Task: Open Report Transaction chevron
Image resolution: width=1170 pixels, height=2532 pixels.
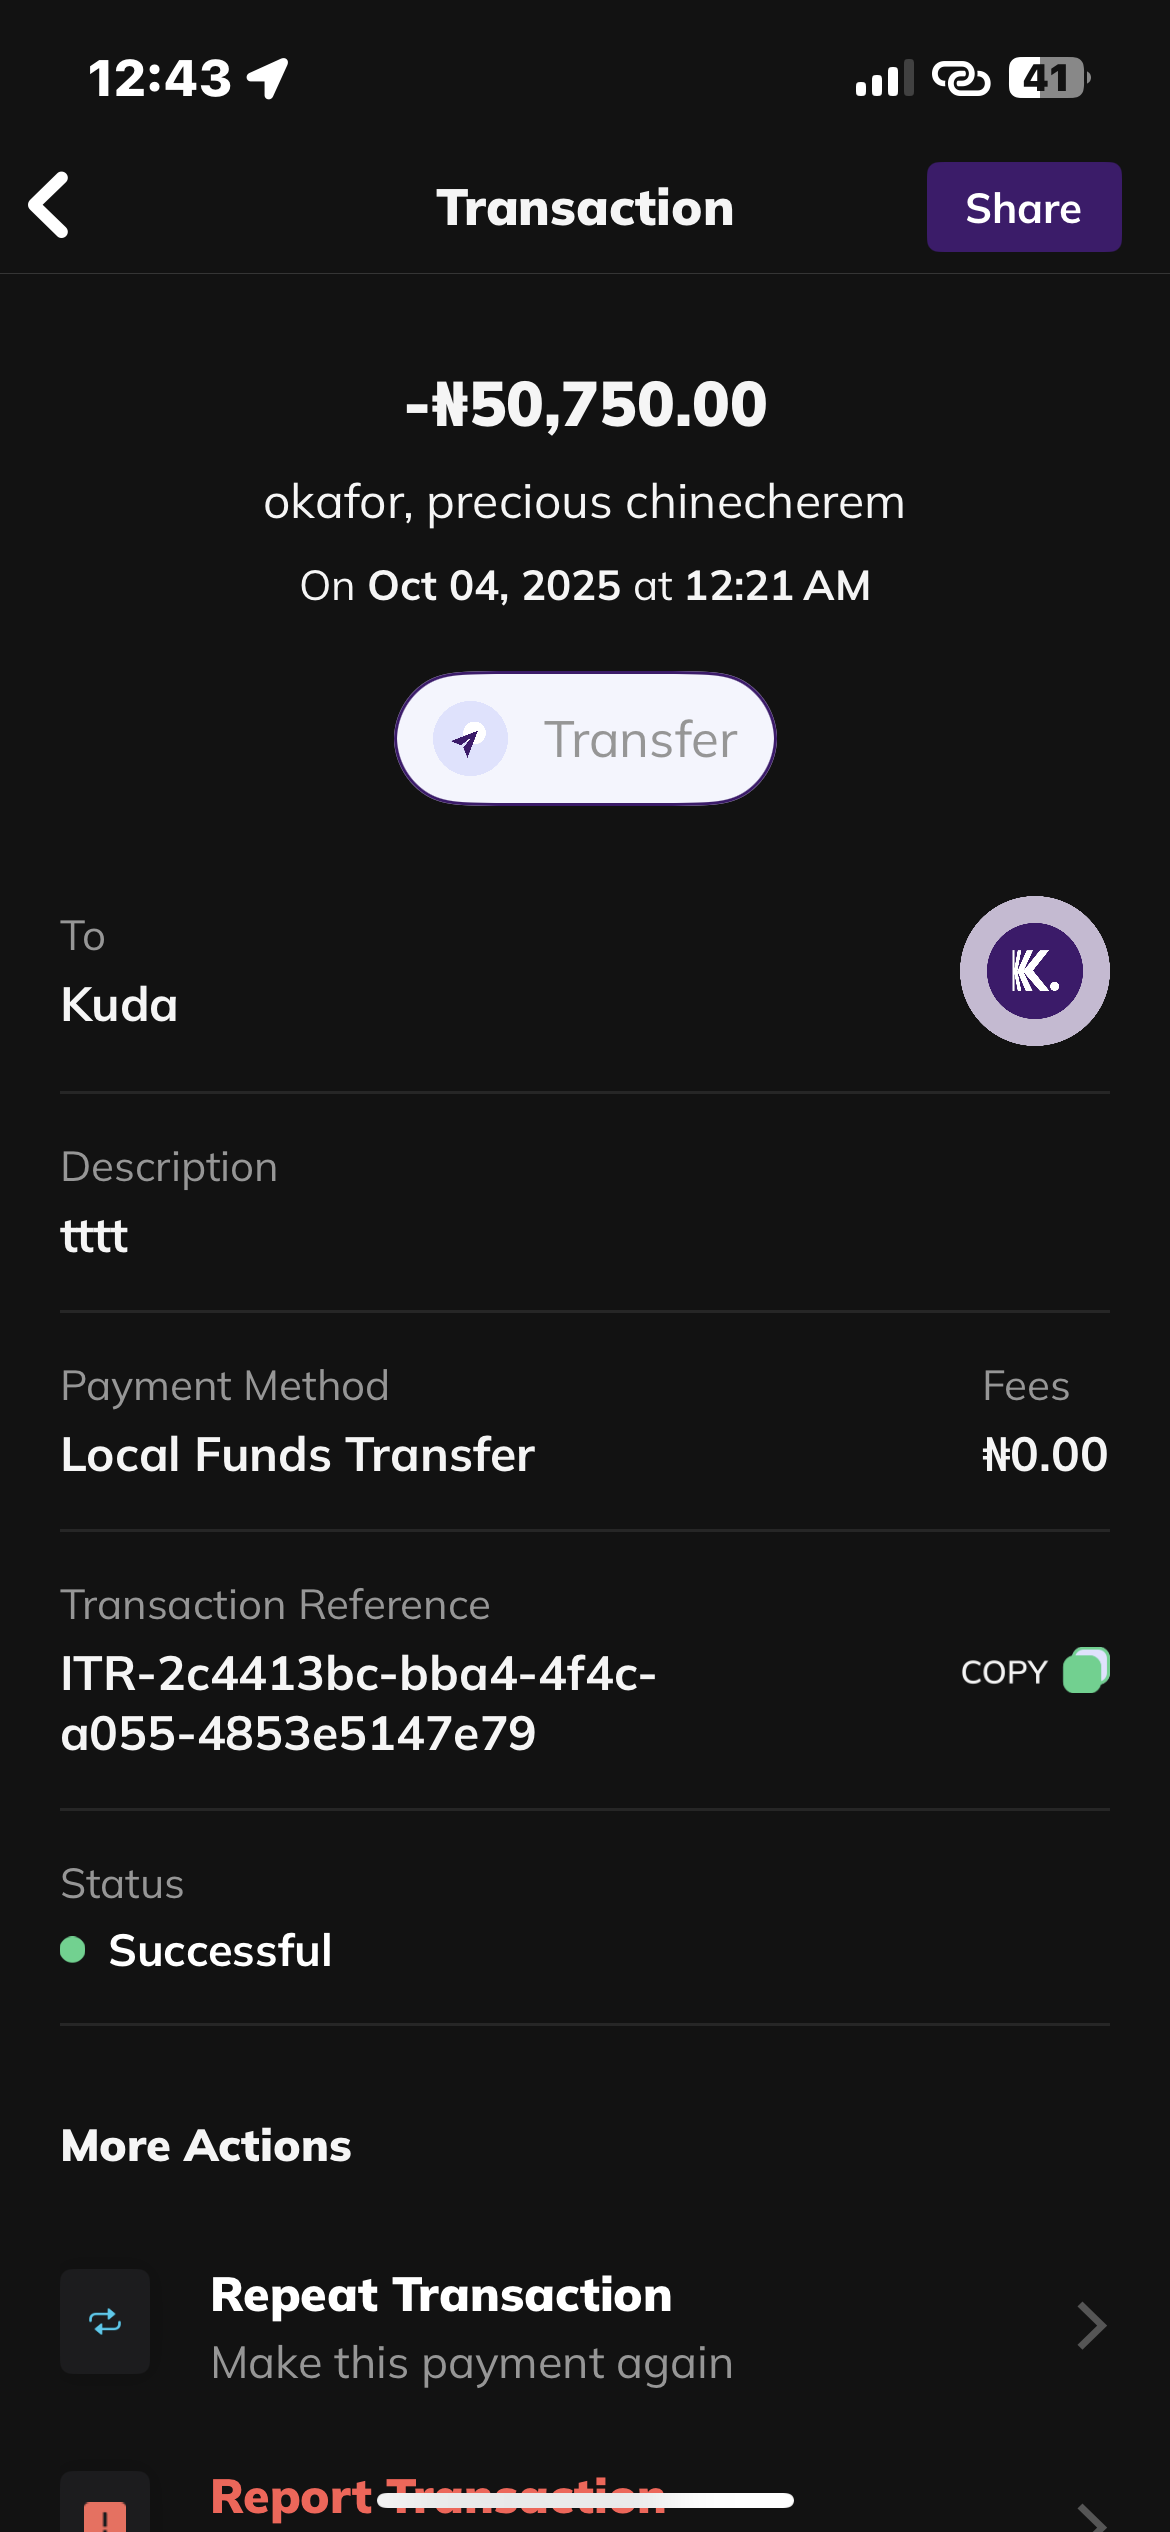Action: [x=1091, y=2516]
